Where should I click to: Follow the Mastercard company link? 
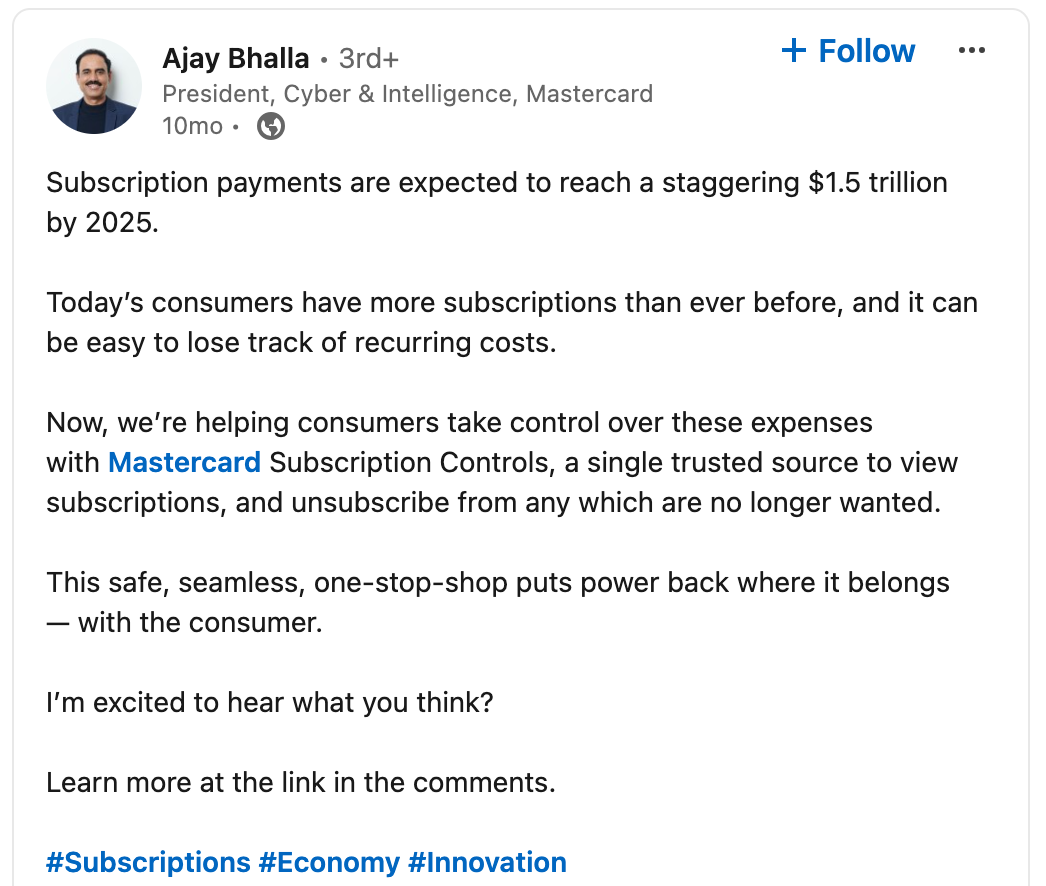(184, 462)
